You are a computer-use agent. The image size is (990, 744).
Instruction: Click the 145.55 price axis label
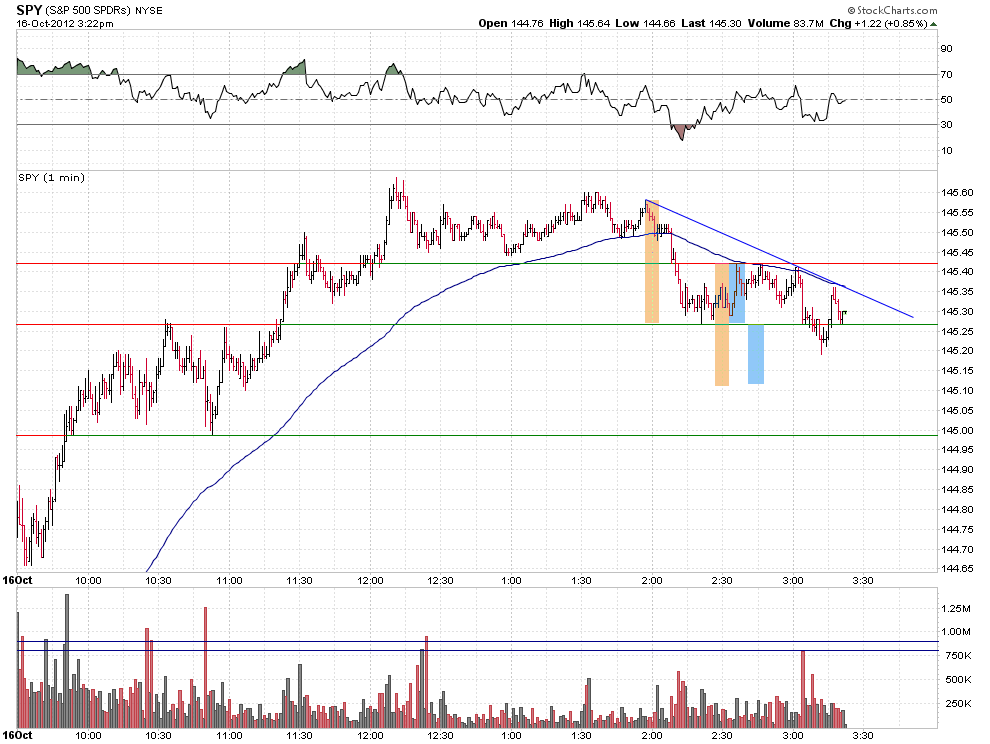point(957,213)
